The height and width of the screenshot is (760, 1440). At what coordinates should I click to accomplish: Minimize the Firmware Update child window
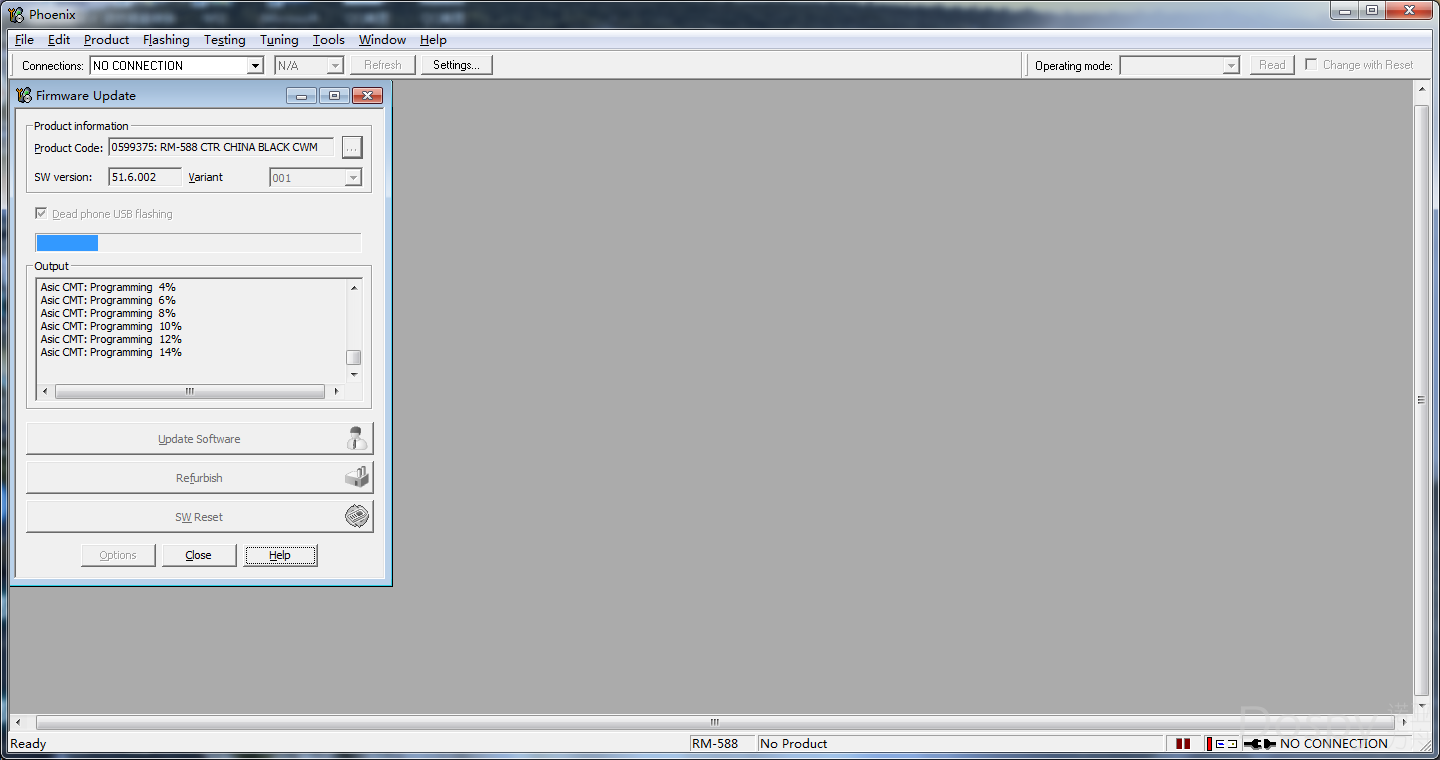[x=301, y=96]
